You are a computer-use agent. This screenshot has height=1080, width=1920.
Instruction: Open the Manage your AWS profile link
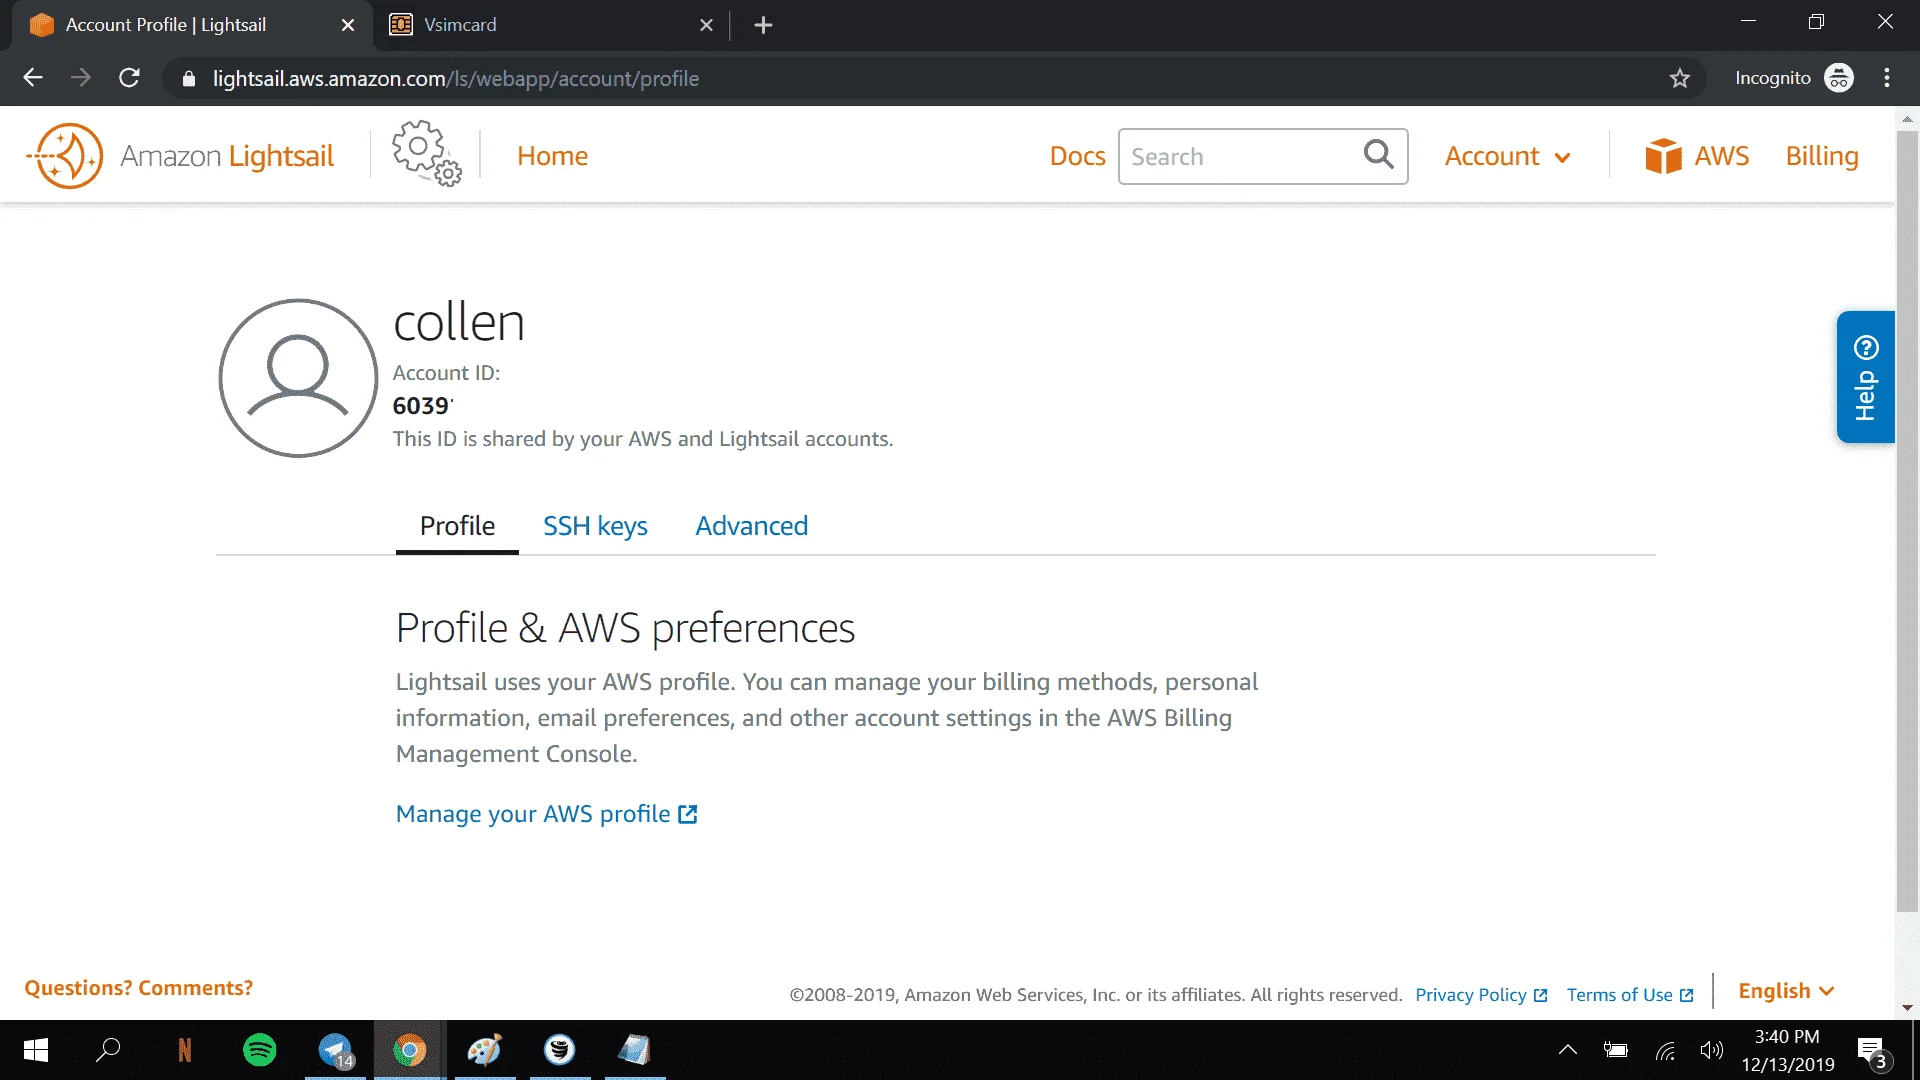tap(546, 814)
